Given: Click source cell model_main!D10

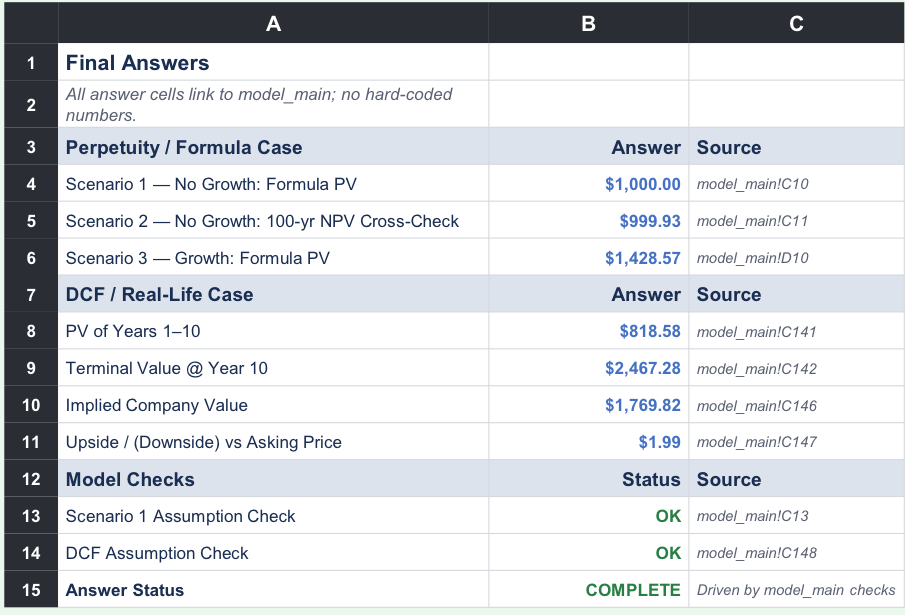Looking at the screenshot, I should 796,258.
